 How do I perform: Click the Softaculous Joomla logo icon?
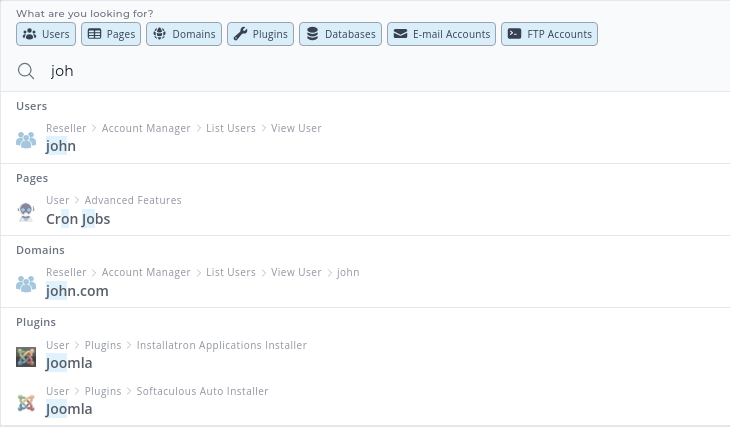[x=26, y=403]
